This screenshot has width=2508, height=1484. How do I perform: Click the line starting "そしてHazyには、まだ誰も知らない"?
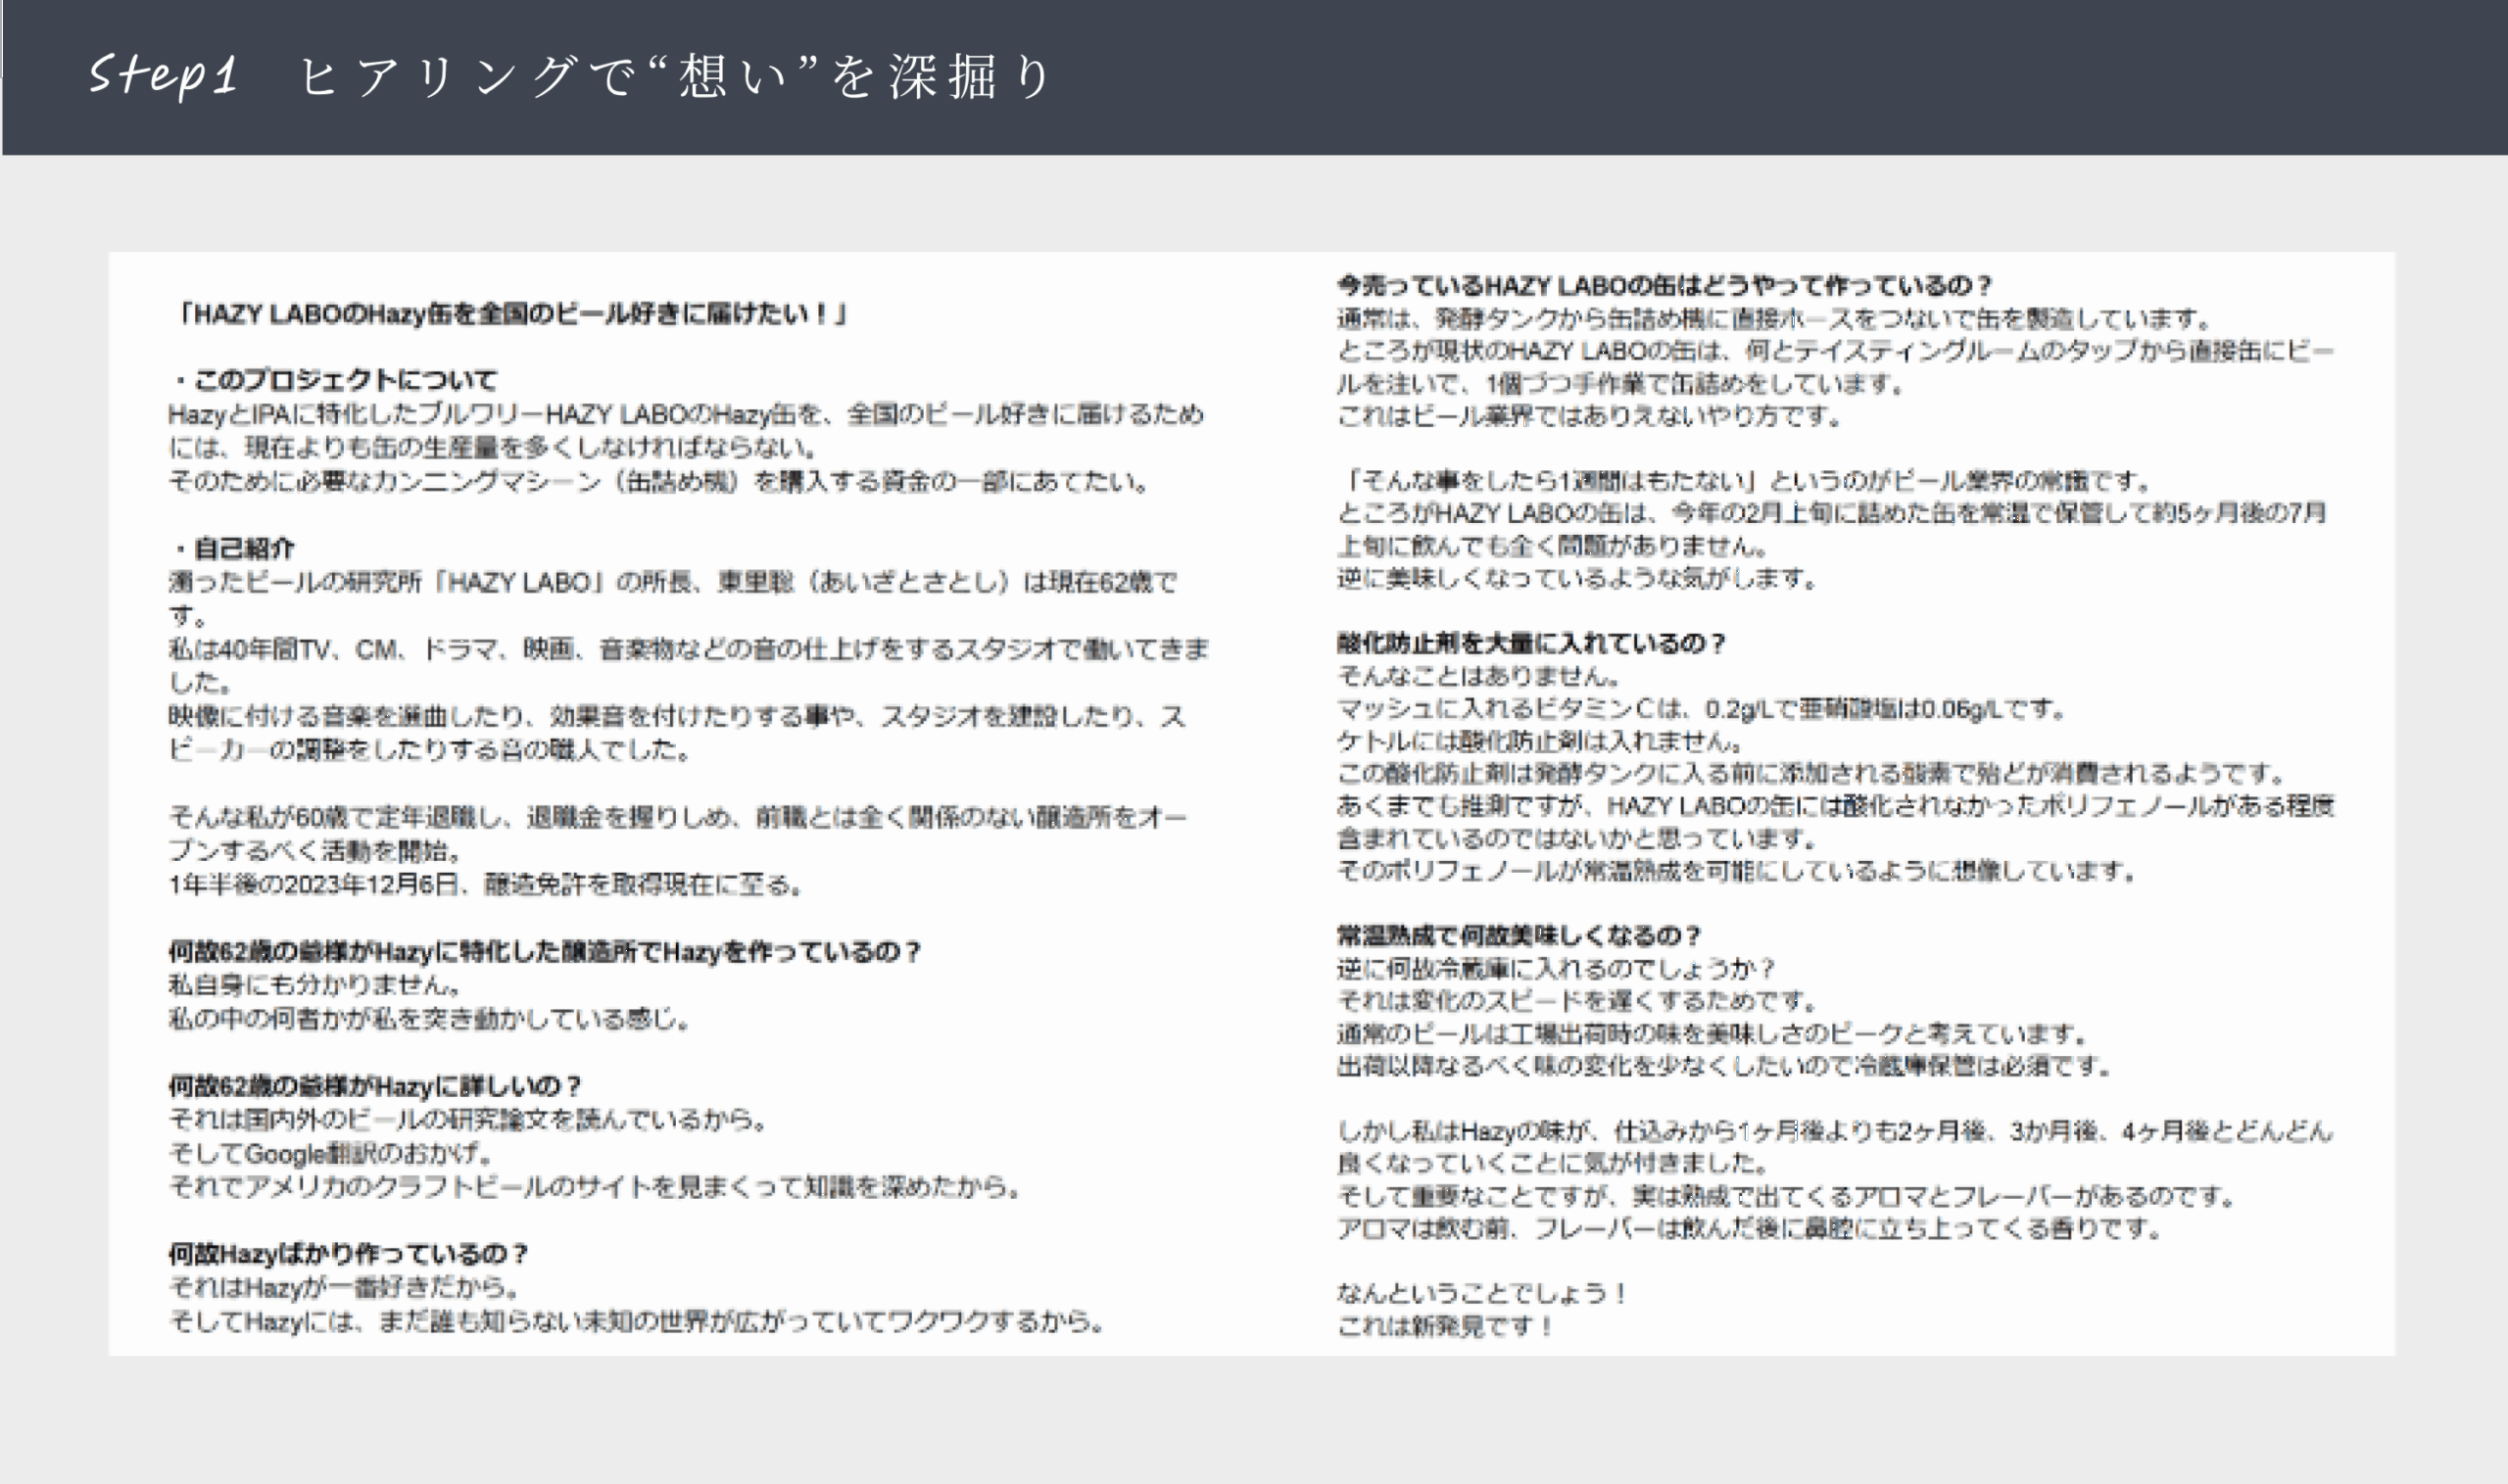click(637, 1321)
